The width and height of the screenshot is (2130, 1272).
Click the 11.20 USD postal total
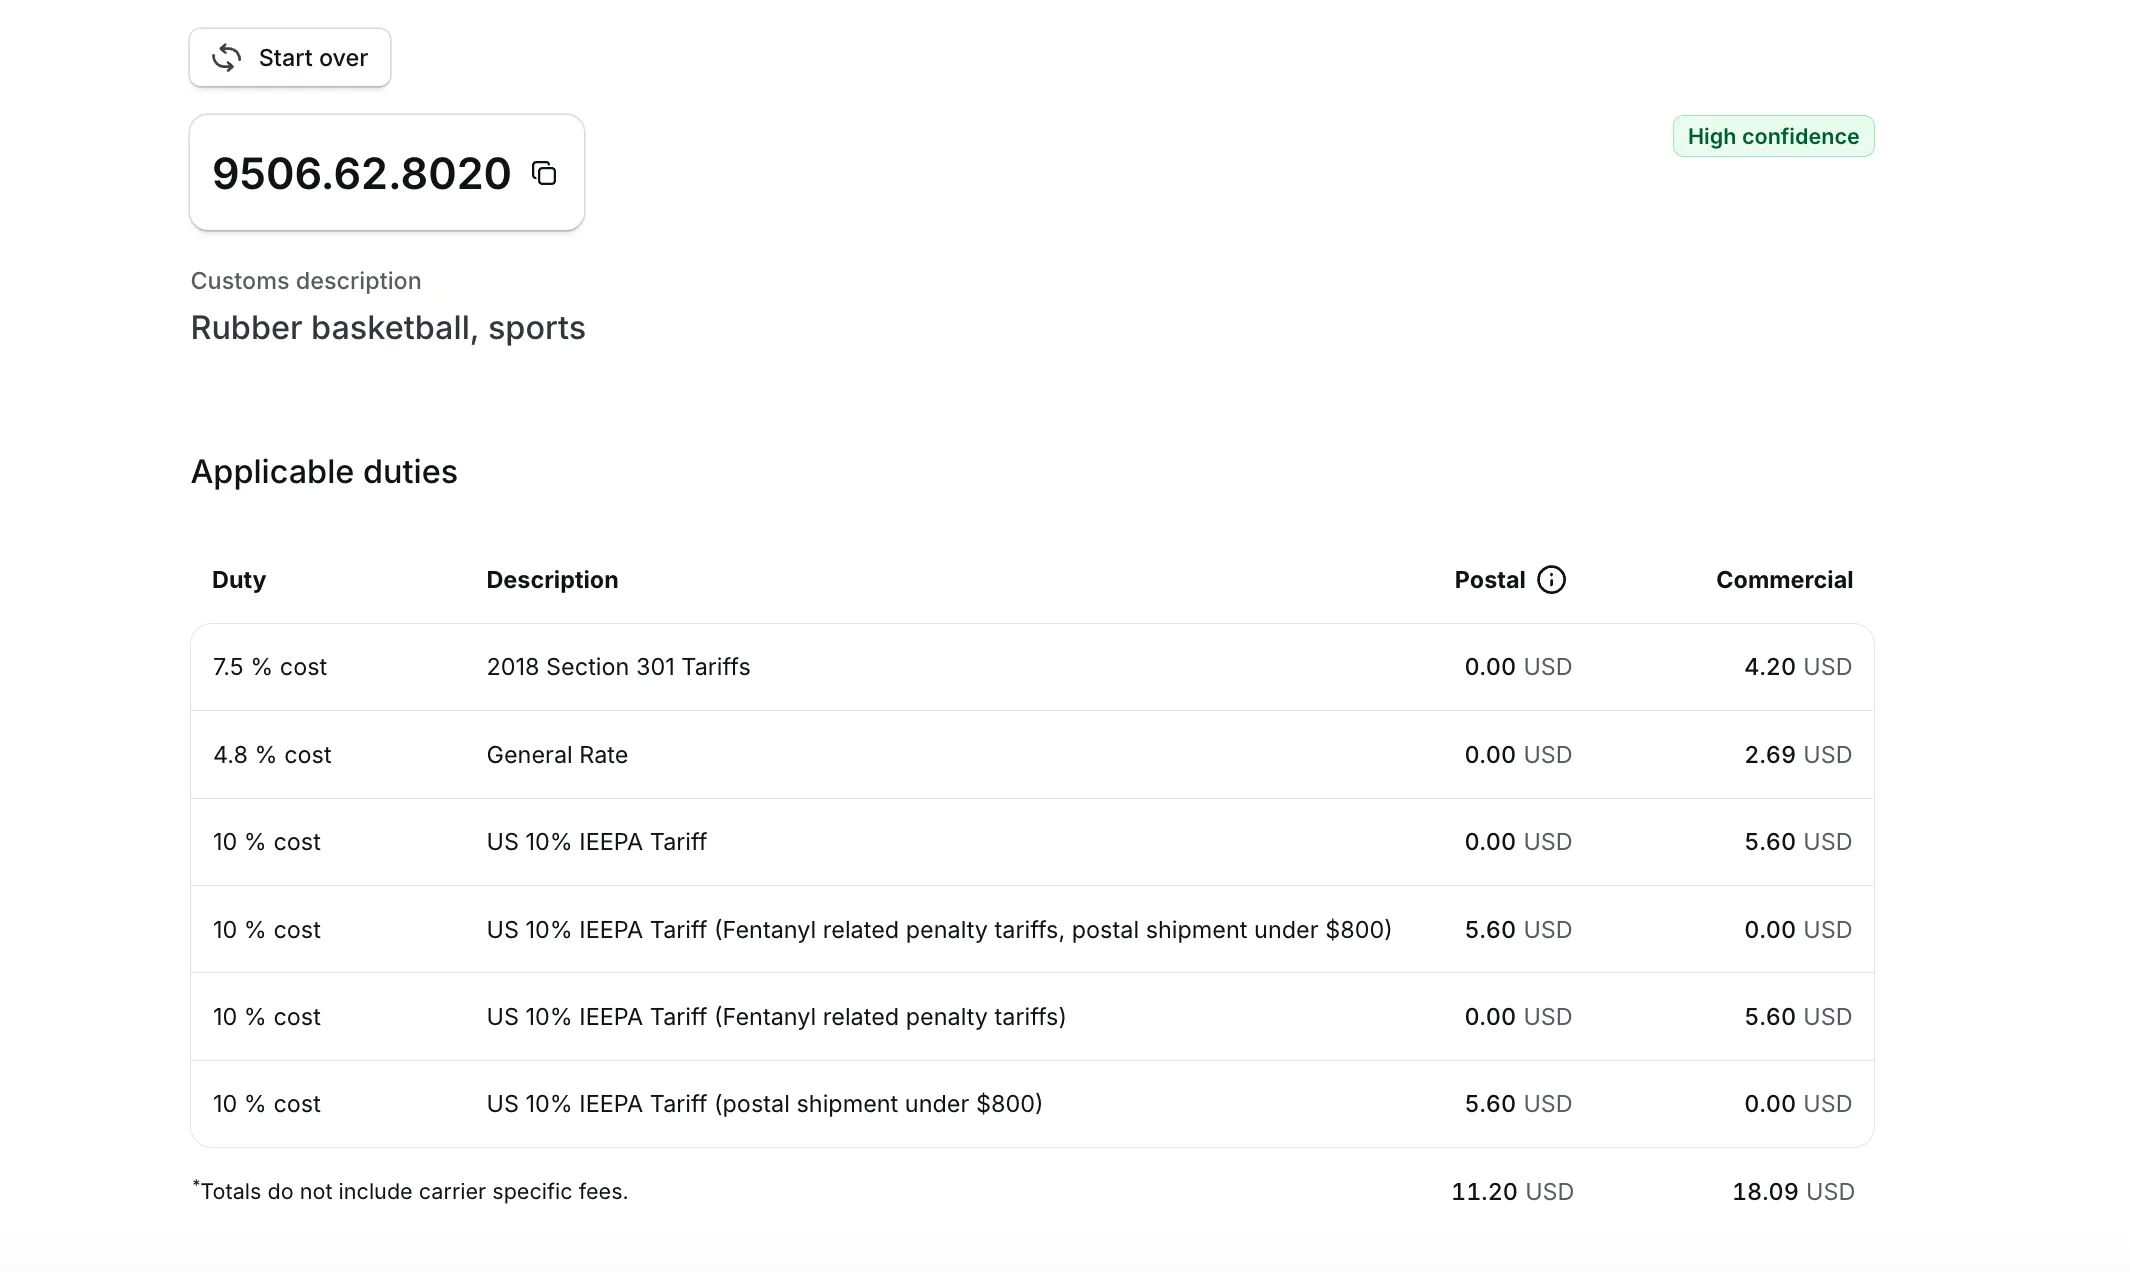click(1512, 1192)
